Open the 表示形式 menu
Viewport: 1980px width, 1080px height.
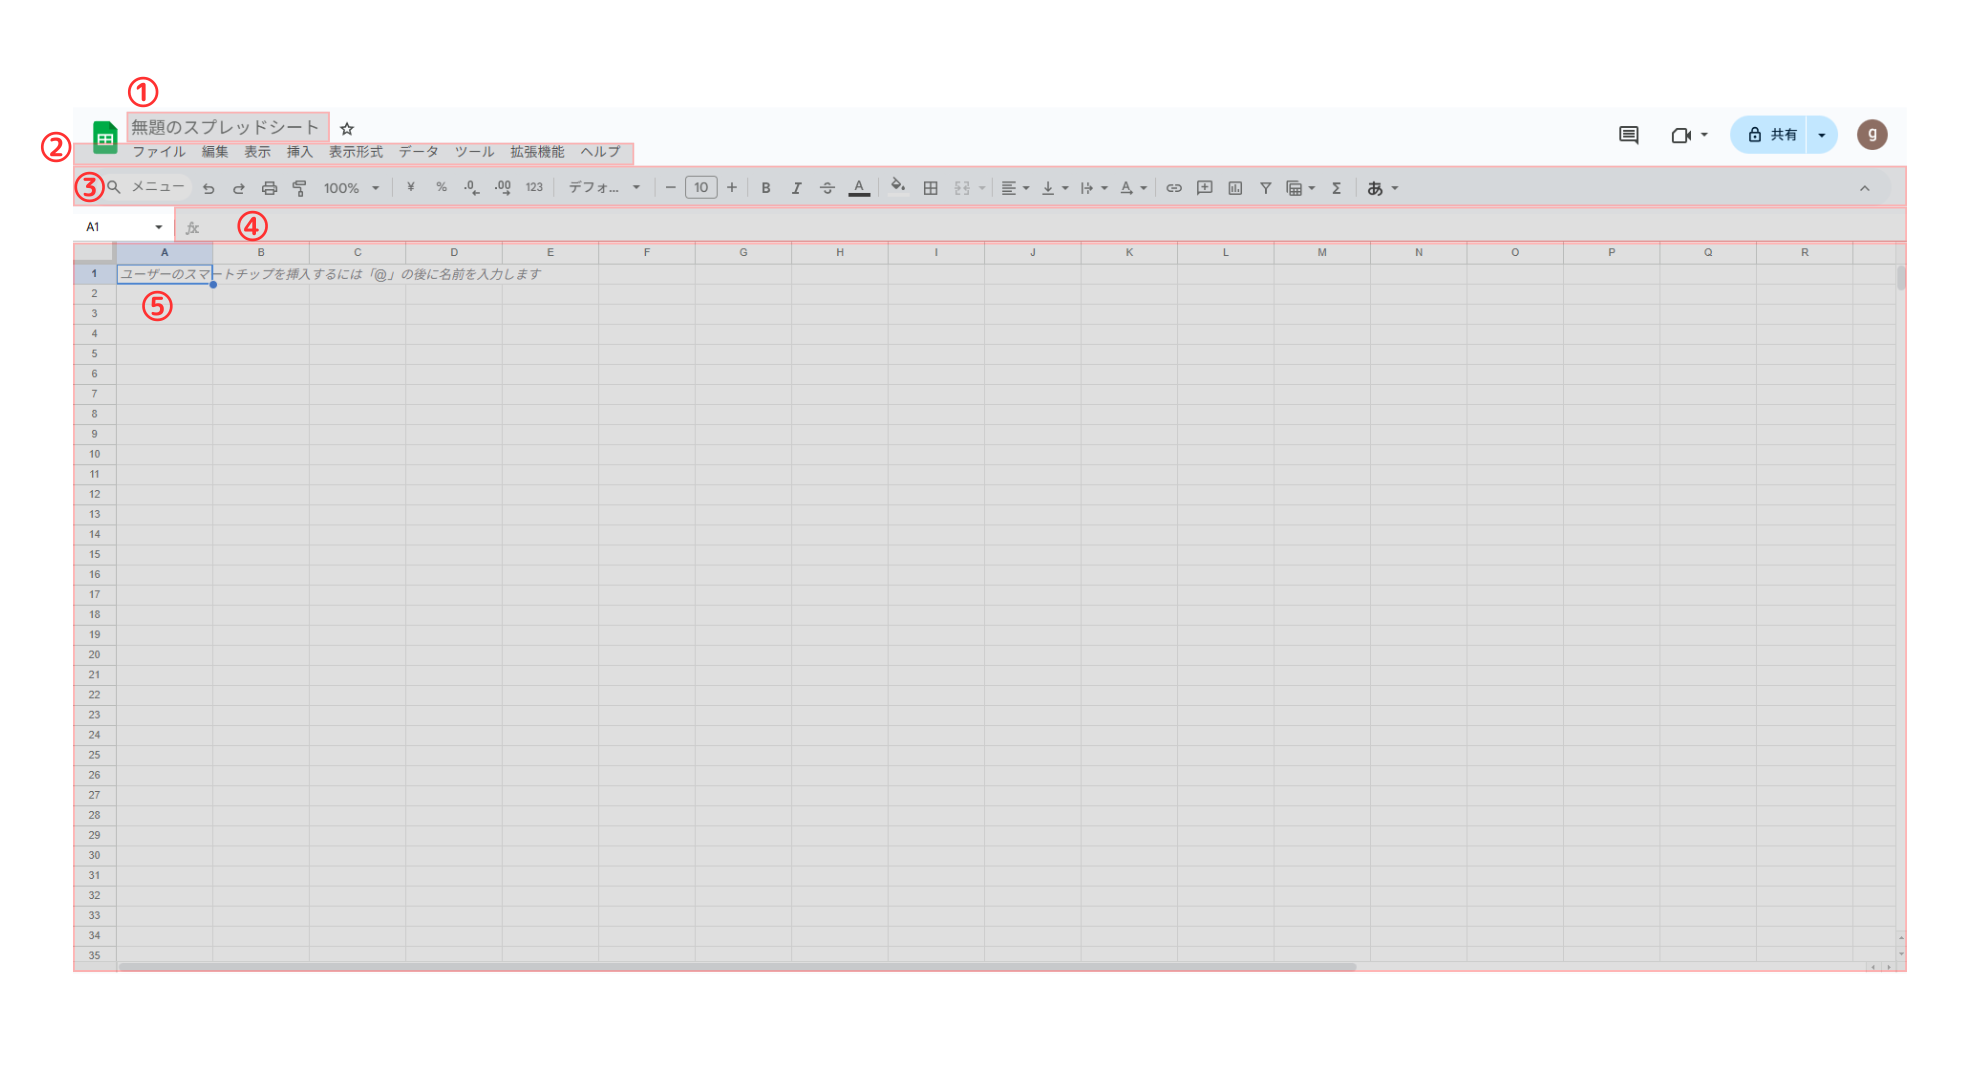(x=356, y=152)
